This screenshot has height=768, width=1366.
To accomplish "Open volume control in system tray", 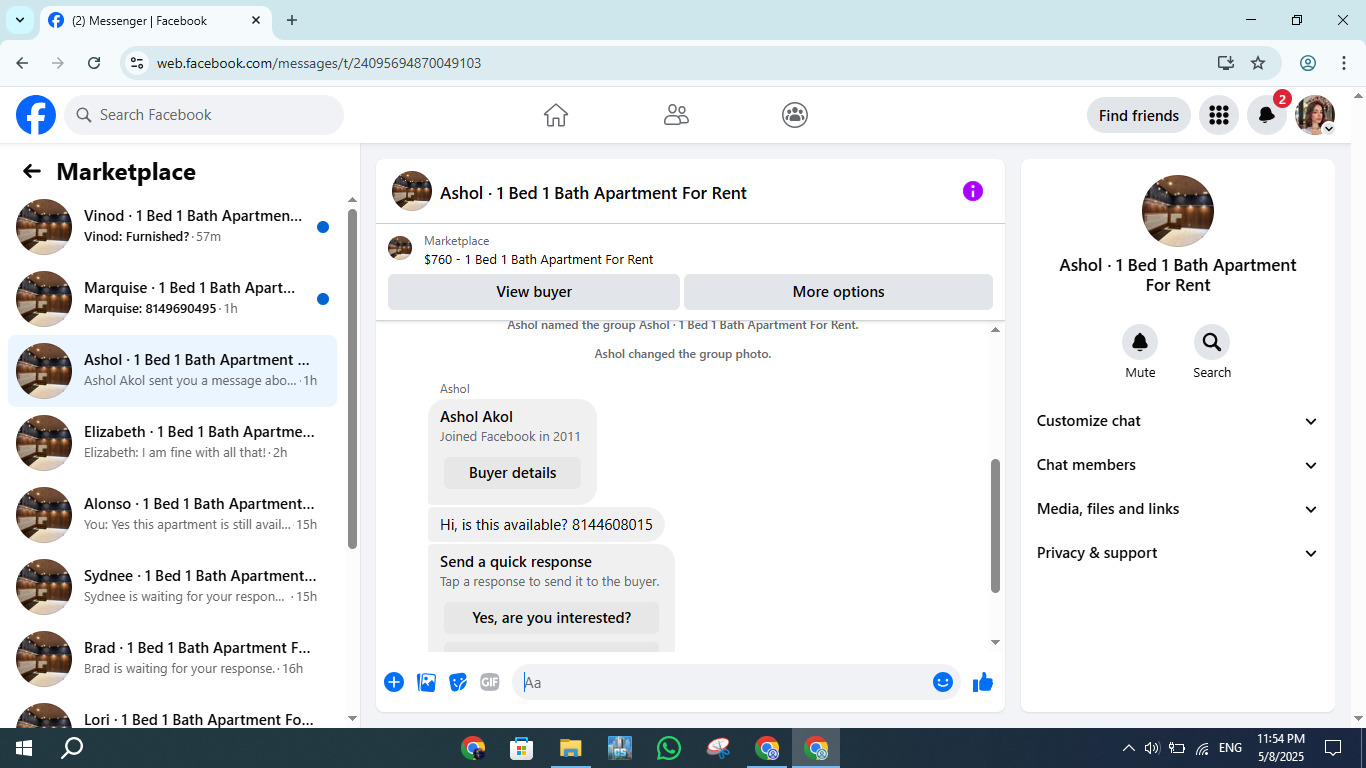I will point(1152,748).
